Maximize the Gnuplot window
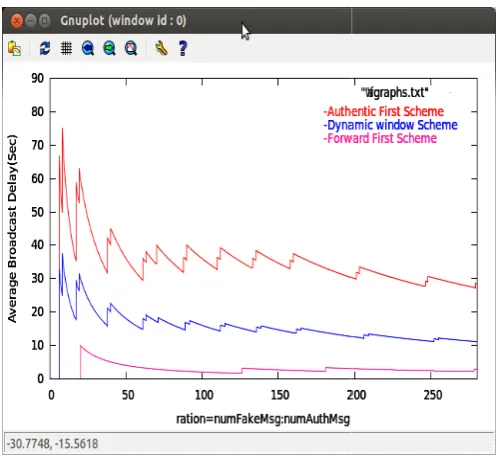Viewport: 499px width, 458px height. (x=44, y=21)
